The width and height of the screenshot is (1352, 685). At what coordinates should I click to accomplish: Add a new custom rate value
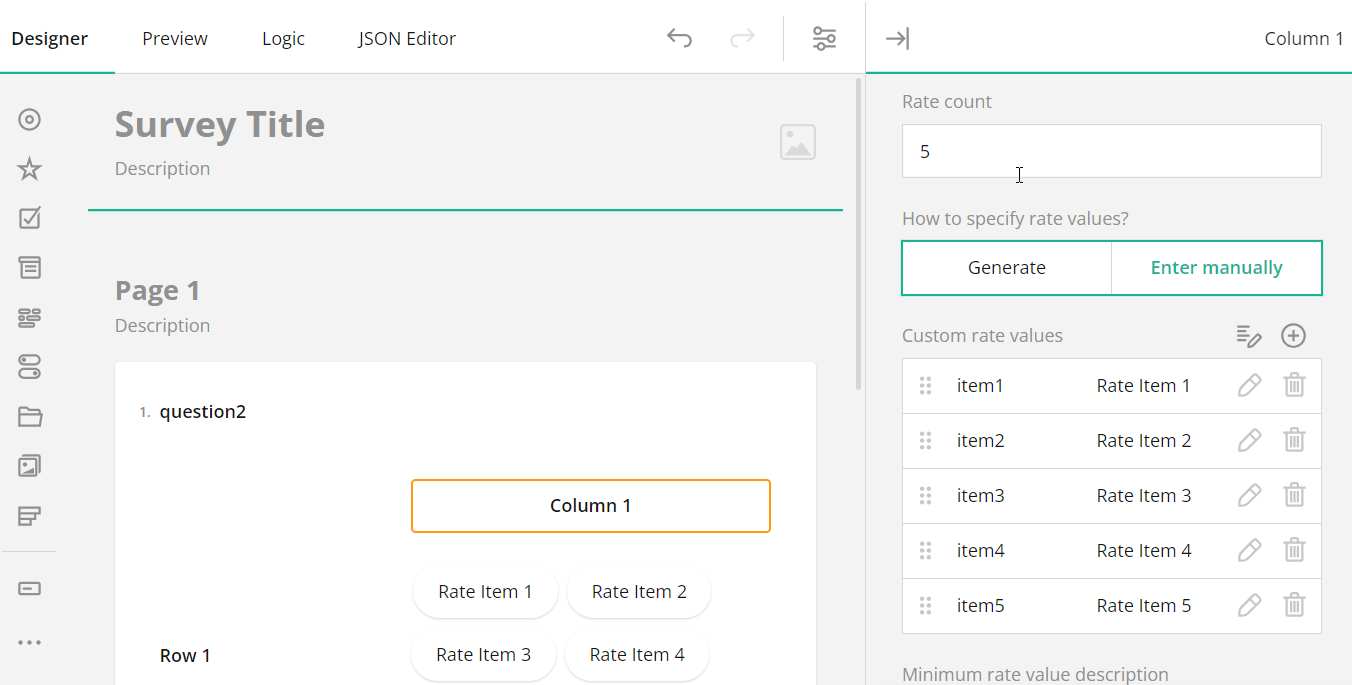(1293, 336)
